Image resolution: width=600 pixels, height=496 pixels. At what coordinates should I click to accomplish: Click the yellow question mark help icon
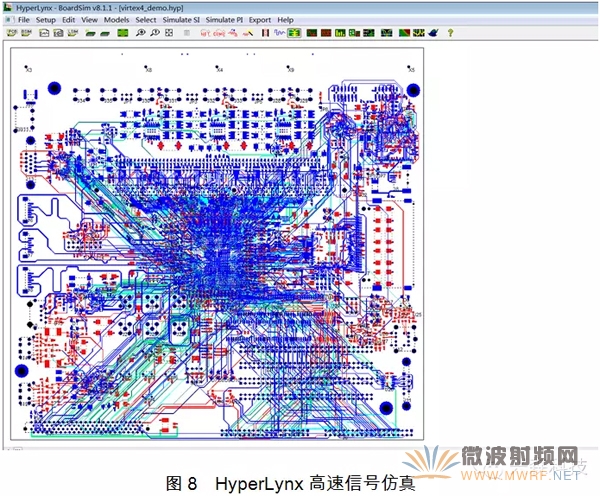[x=450, y=33]
